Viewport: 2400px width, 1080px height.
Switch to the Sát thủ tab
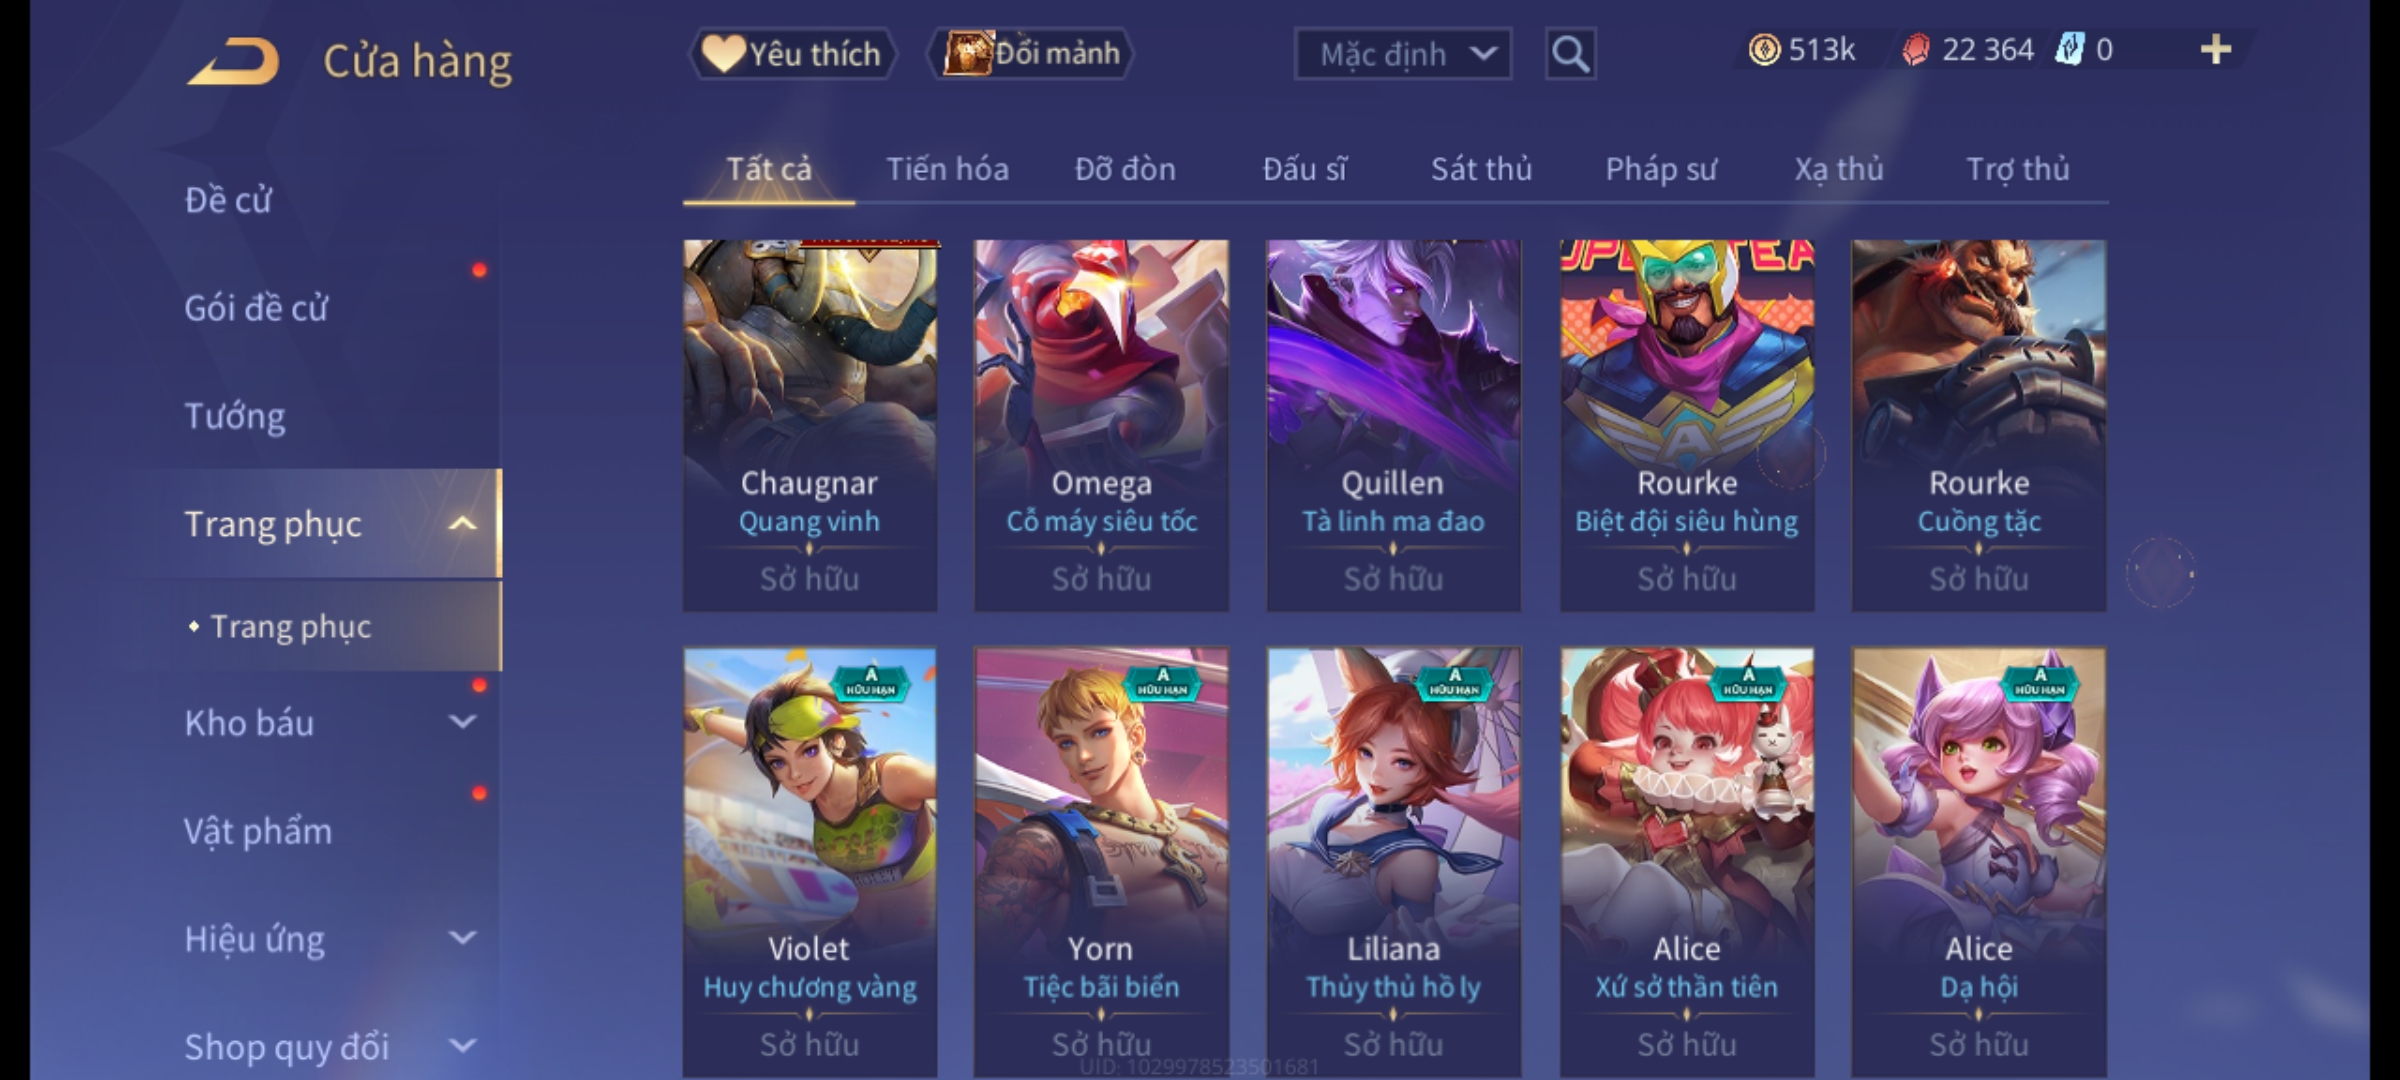pos(1481,169)
